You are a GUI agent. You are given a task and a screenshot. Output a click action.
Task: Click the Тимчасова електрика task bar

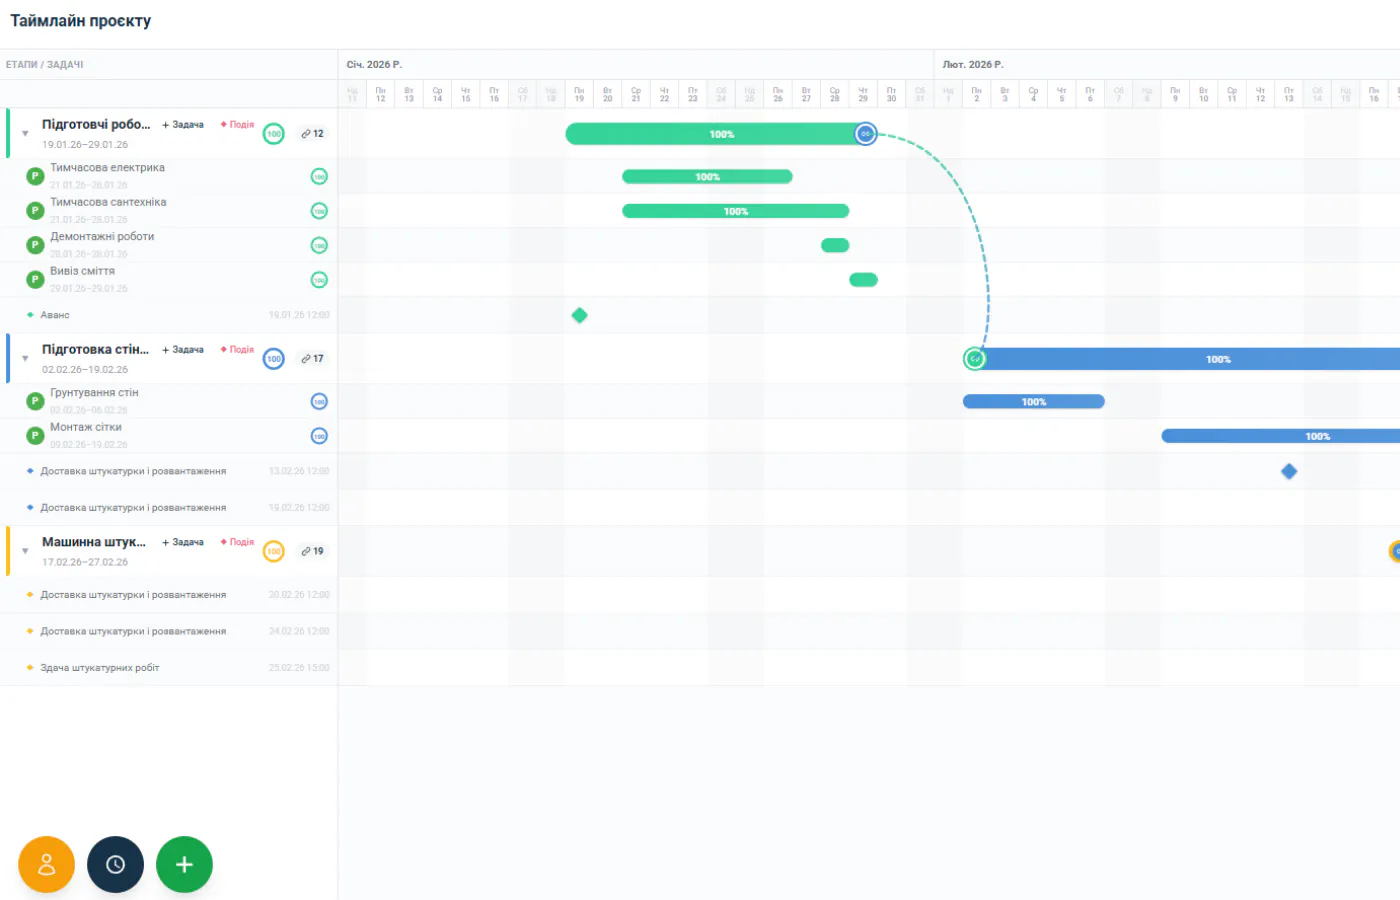[x=707, y=177]
